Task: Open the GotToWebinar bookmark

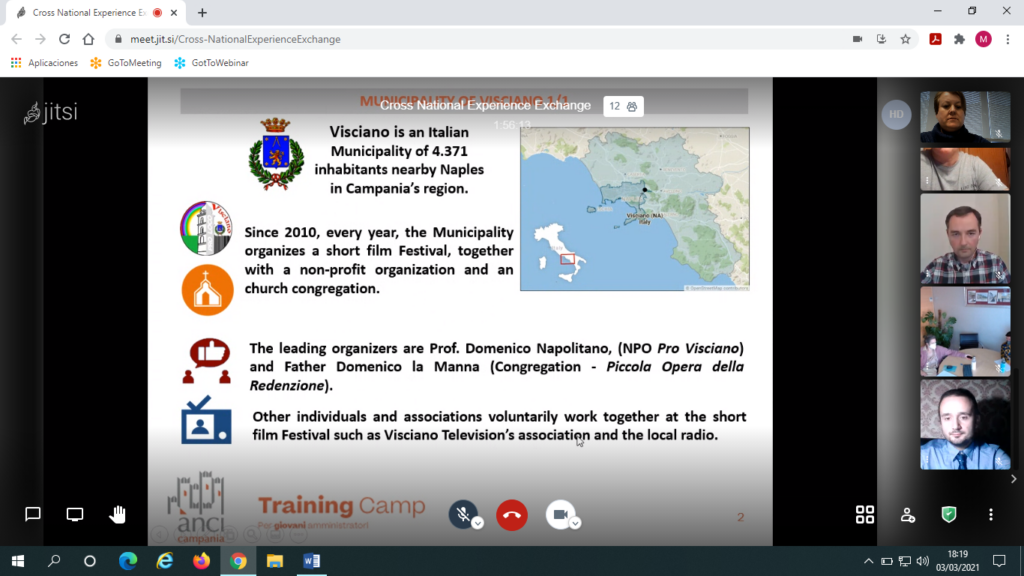Action: click(x=211, y=62)
